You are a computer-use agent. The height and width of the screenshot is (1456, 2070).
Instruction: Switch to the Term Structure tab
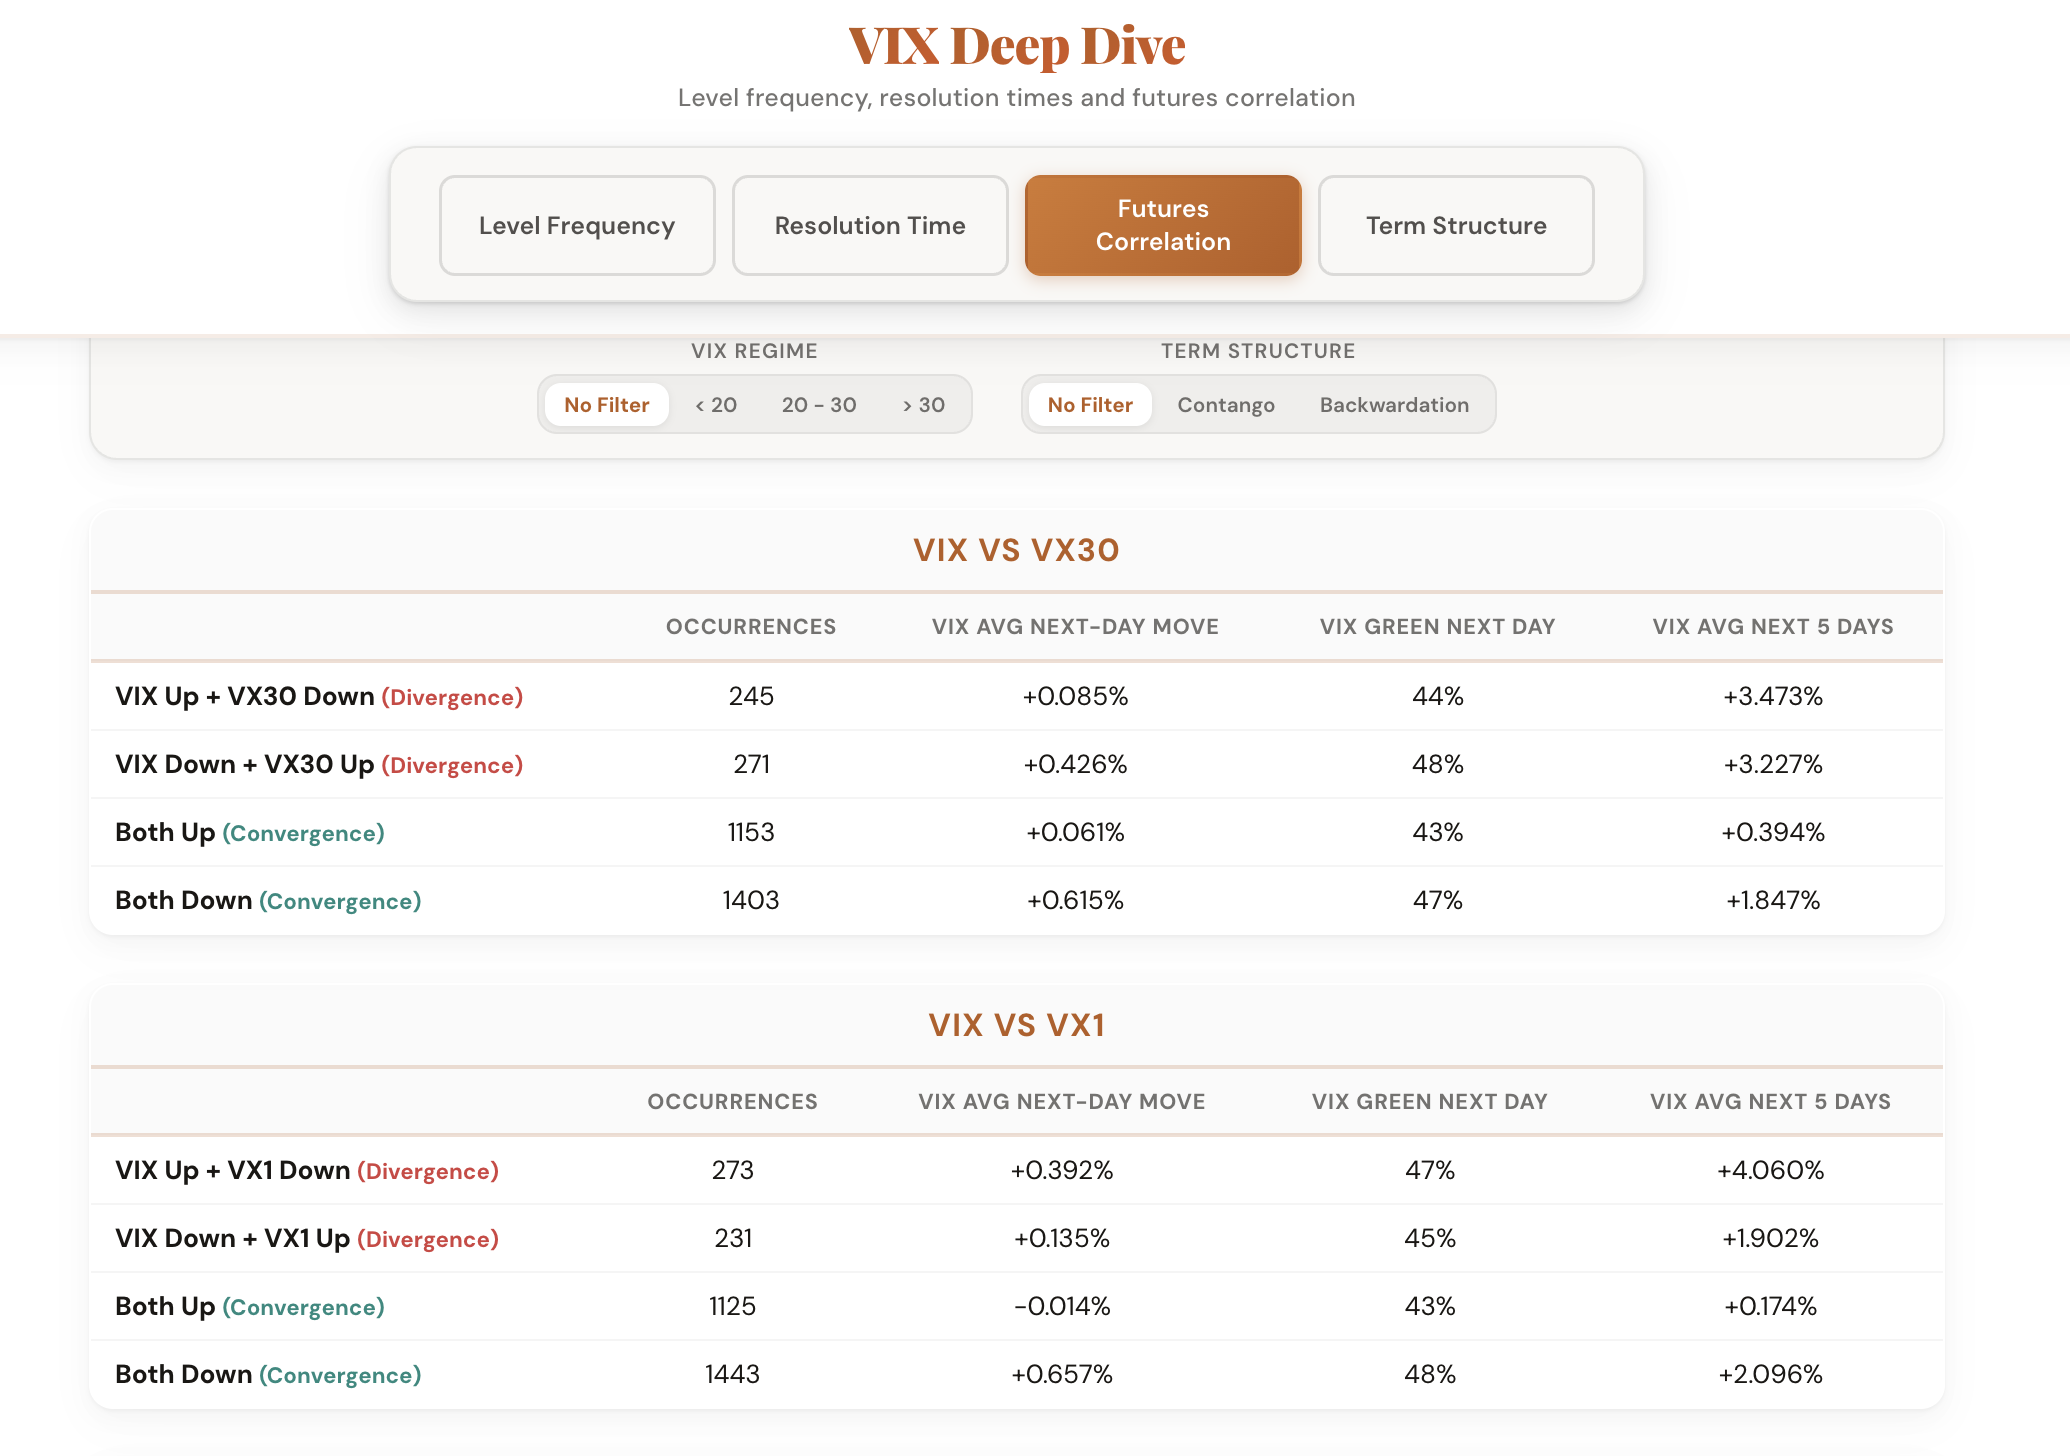coord(1454,225)
